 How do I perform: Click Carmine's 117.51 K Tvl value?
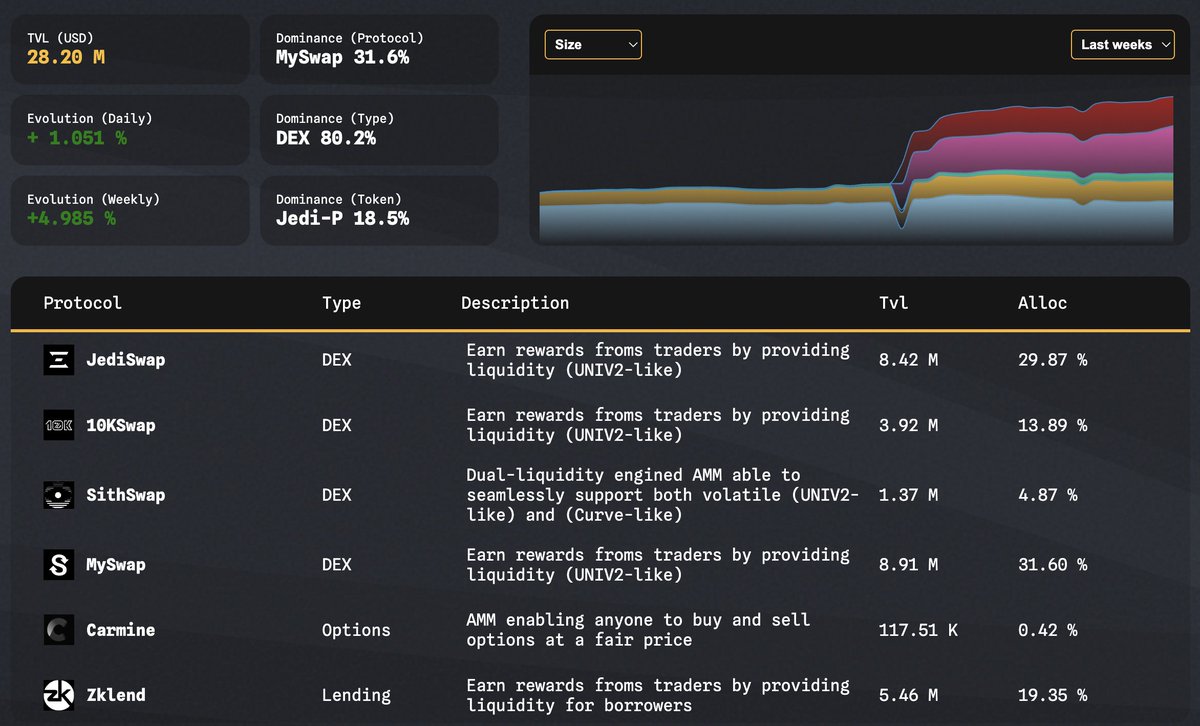pyautogui.click(x=918, y=630)
